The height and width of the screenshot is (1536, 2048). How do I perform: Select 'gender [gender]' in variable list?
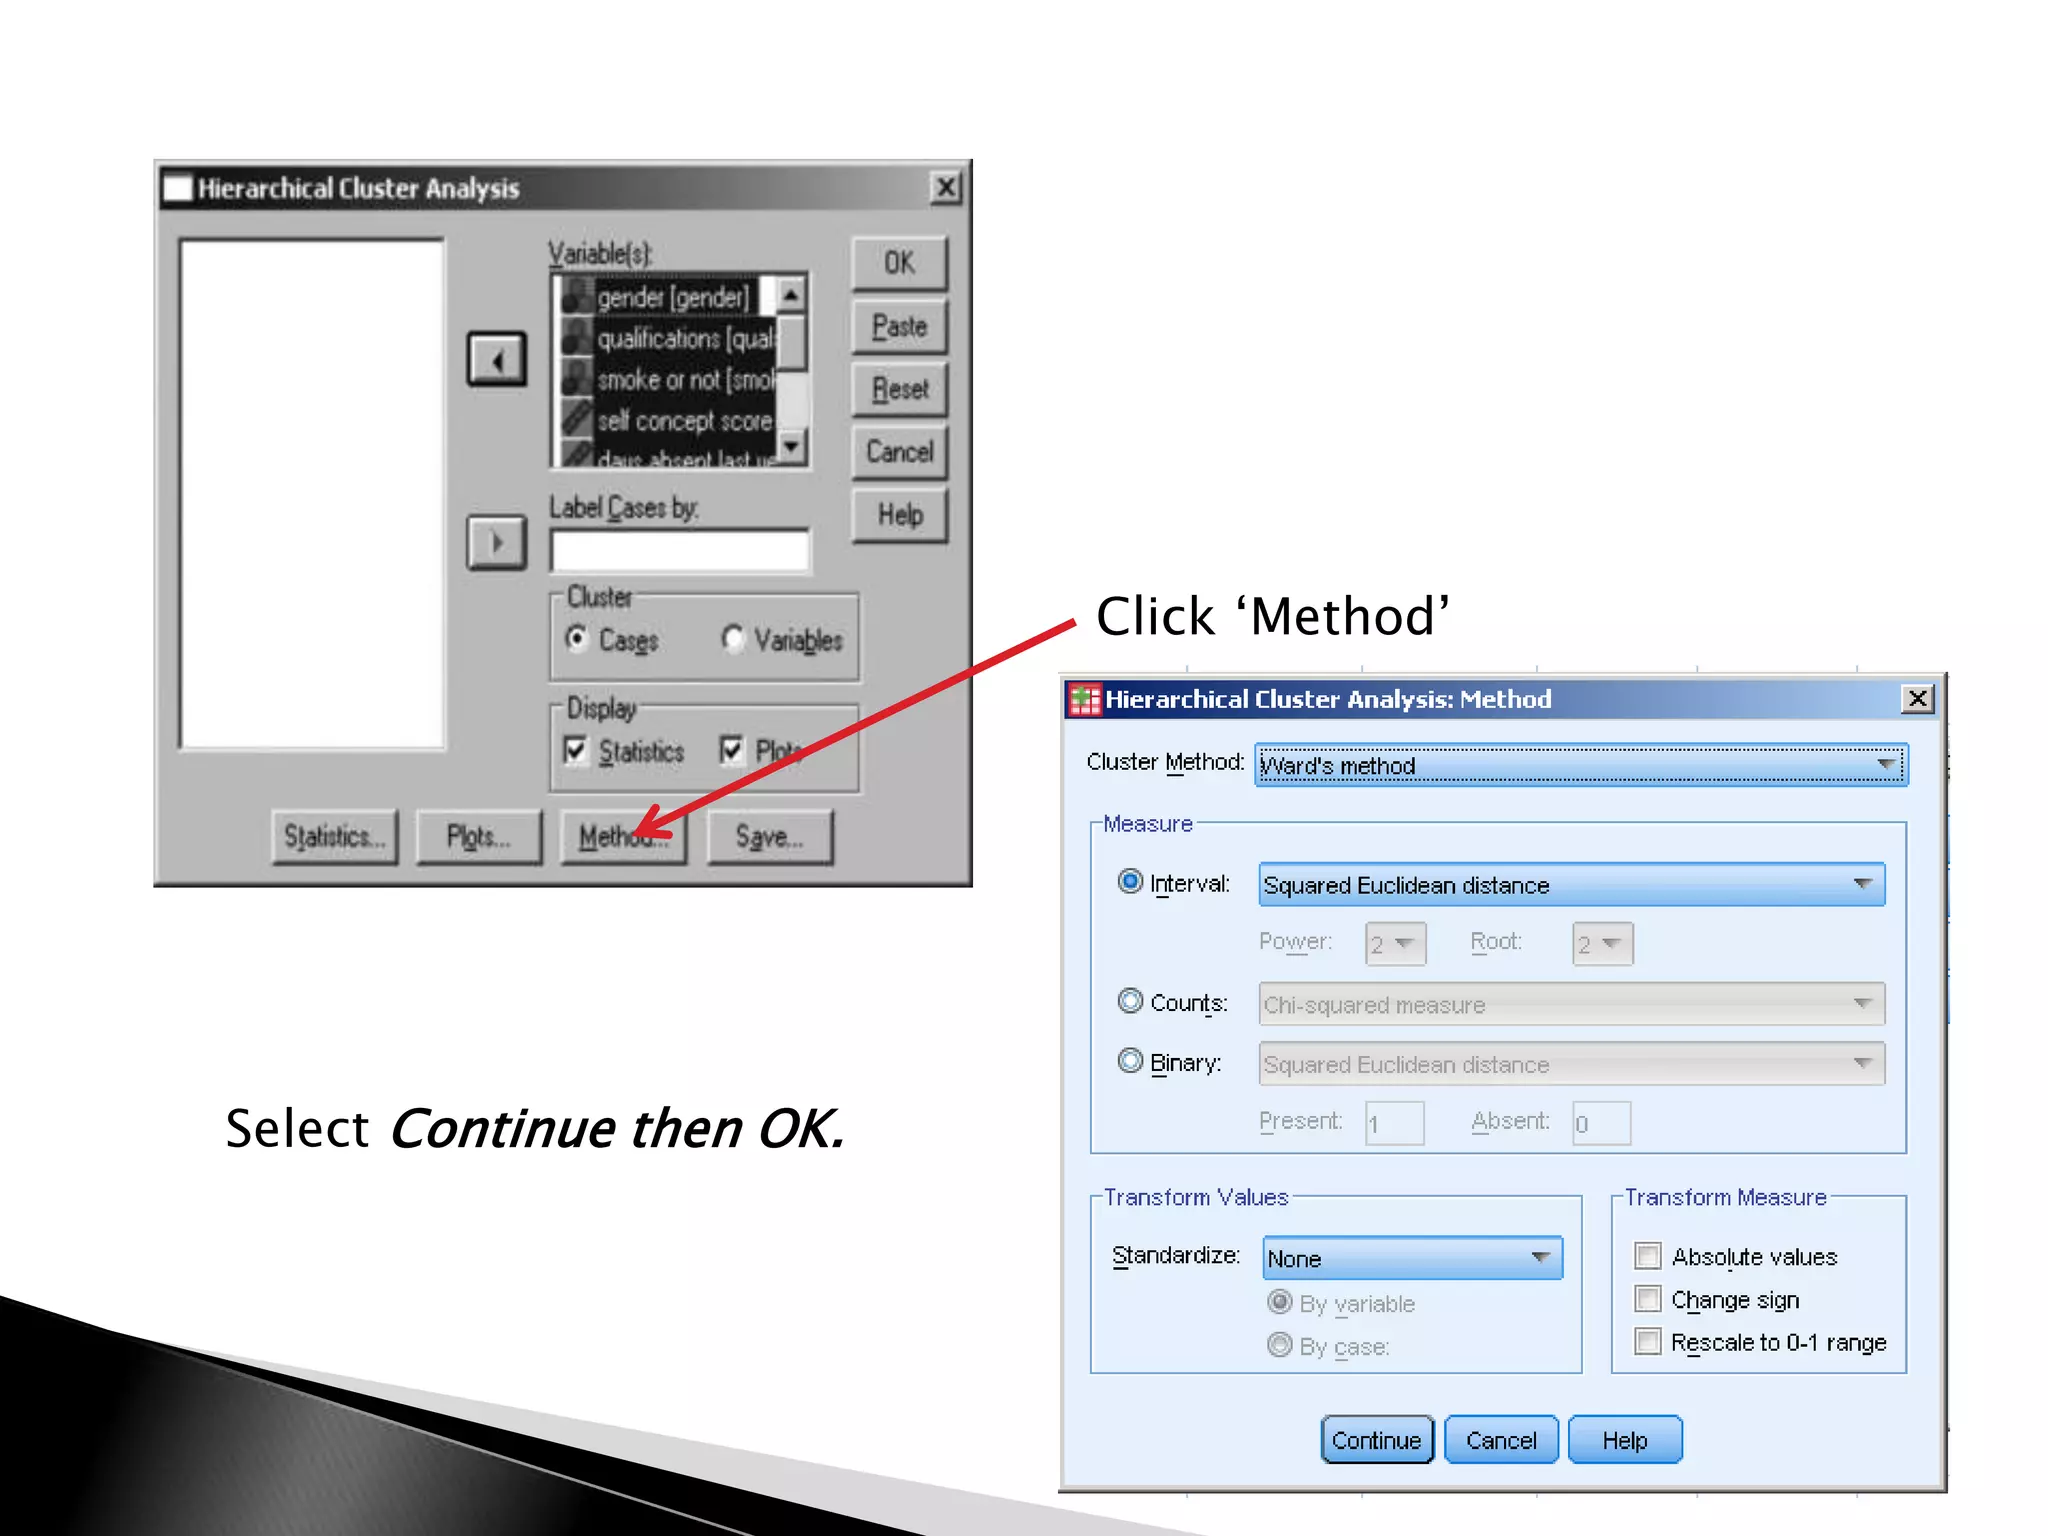point(672,297)
